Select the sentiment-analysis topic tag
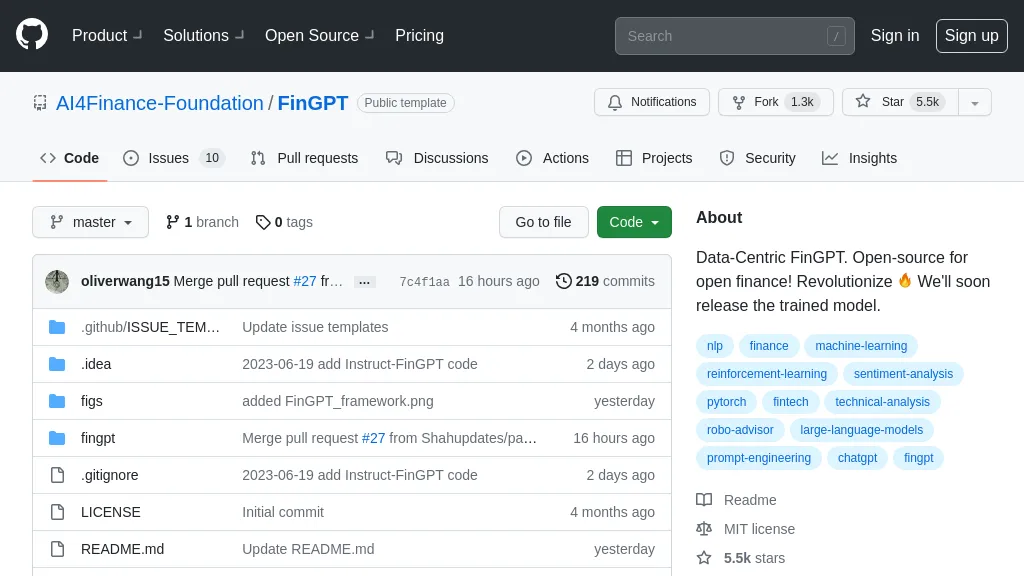Image resolution: width=1024 pixels, height=576 pixels. tap(903, 374)
